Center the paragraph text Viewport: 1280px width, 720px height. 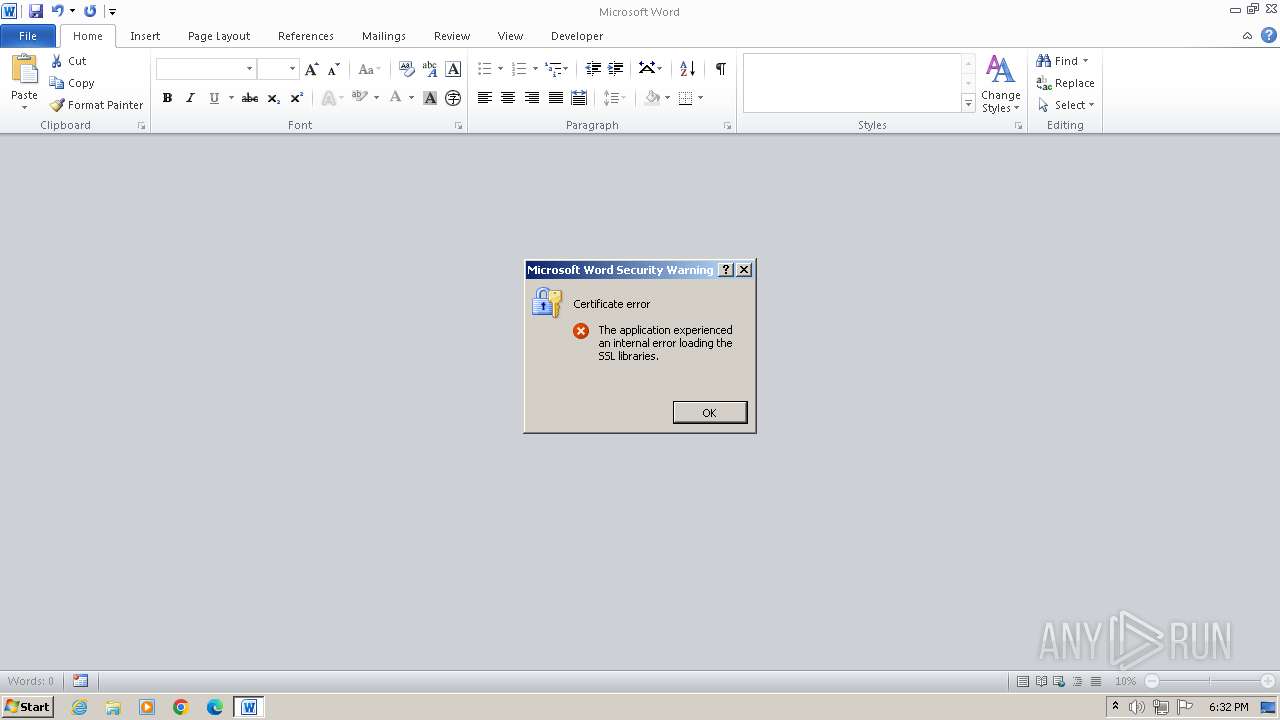click(x=508, y=98)
